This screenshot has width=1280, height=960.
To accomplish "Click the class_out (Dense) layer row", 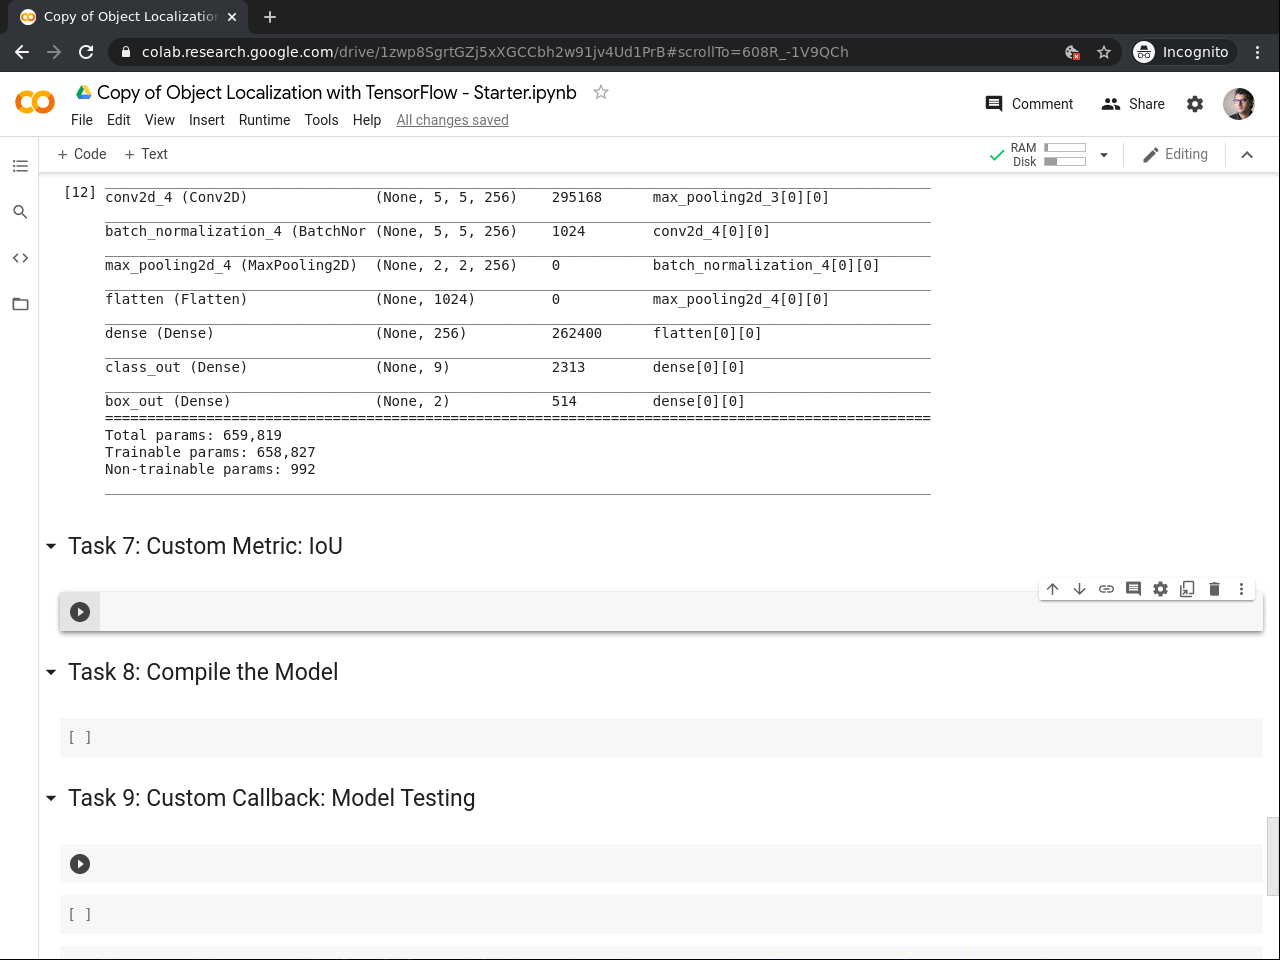I will 425,367.
